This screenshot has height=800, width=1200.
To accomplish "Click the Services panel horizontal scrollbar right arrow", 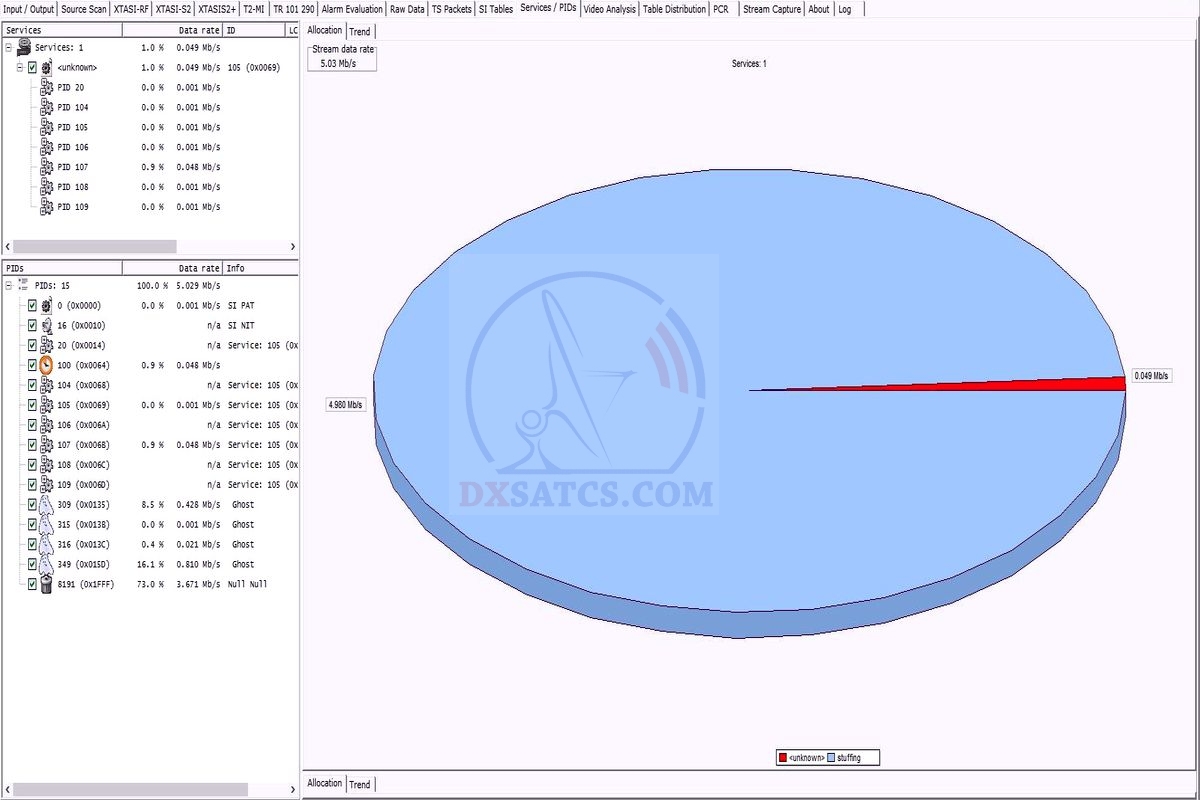I will coord(293,246).
